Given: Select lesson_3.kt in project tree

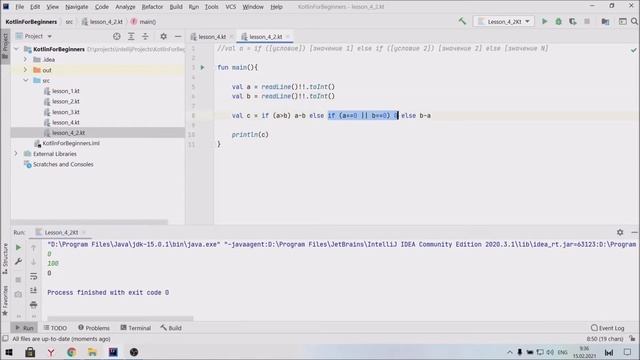Looking at the screenshot, I should click(66, 112).
